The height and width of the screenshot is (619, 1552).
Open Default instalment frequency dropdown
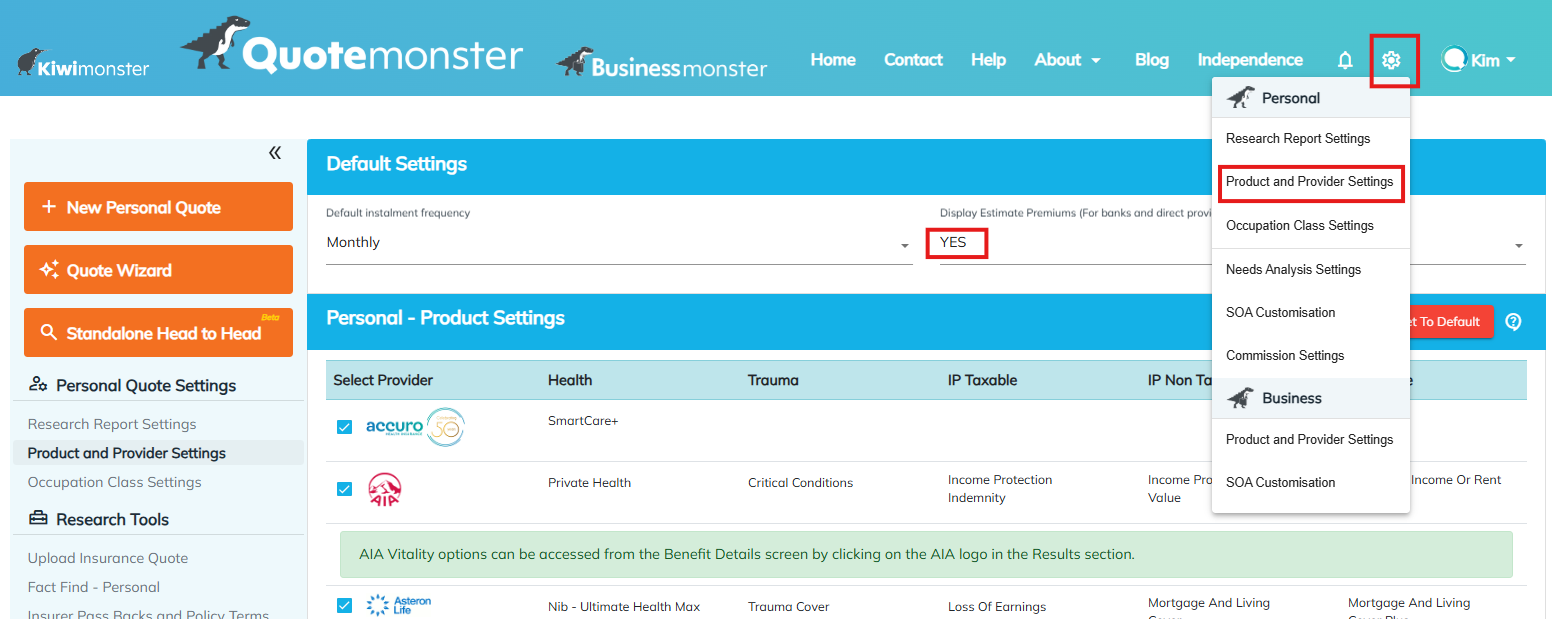tap(619, 243)
